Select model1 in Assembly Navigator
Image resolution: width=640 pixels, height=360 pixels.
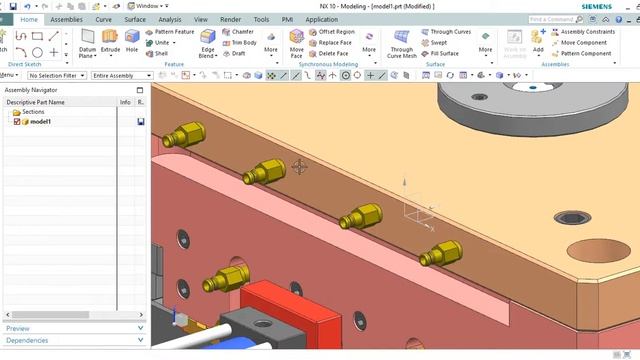[40, 122]
